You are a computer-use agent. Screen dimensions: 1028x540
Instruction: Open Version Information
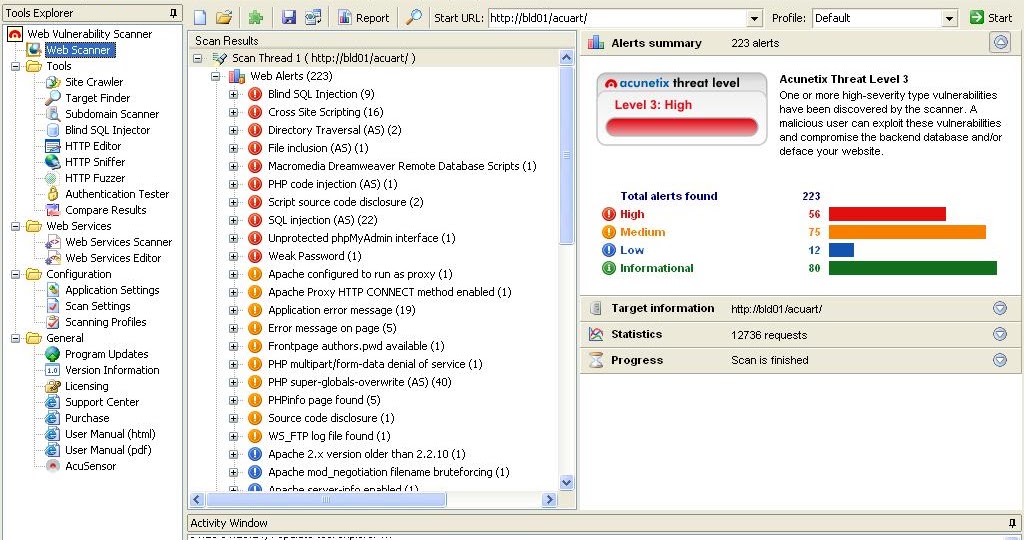(112, 370)
